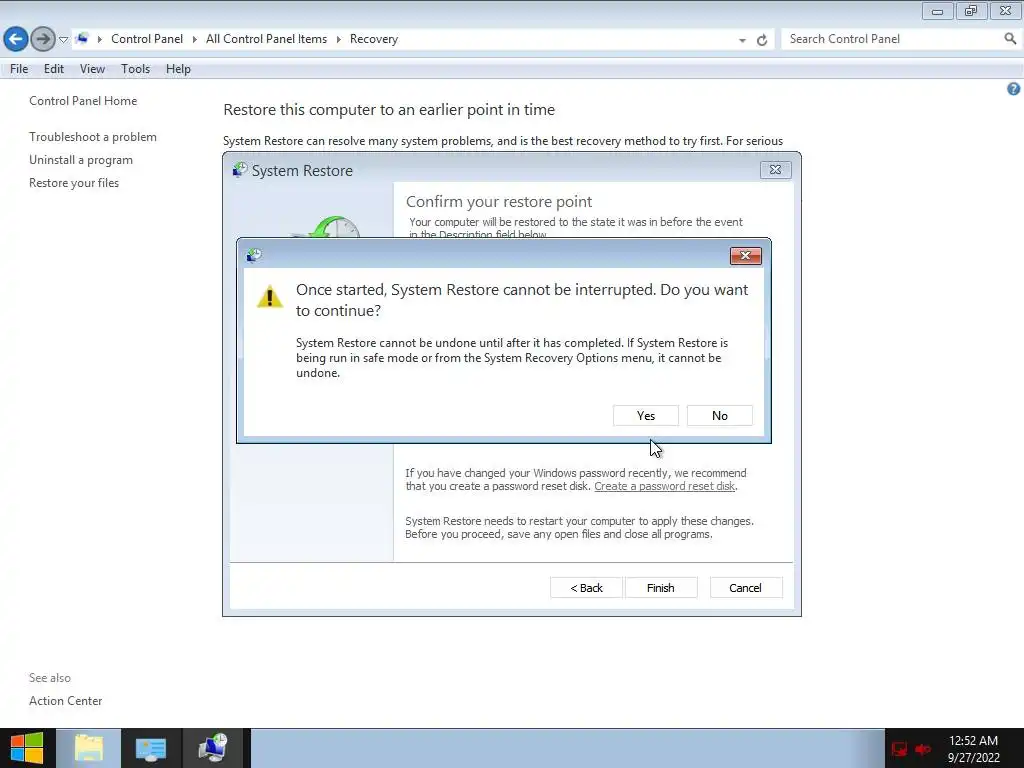
Task: Open the Edit menu
Action: [x=54, y=69]
